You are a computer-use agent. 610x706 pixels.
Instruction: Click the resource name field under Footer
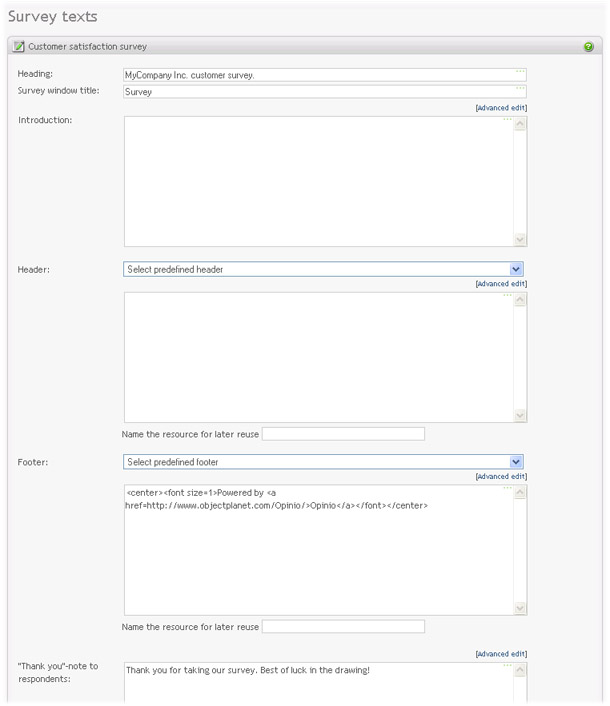tap(343, 627)
